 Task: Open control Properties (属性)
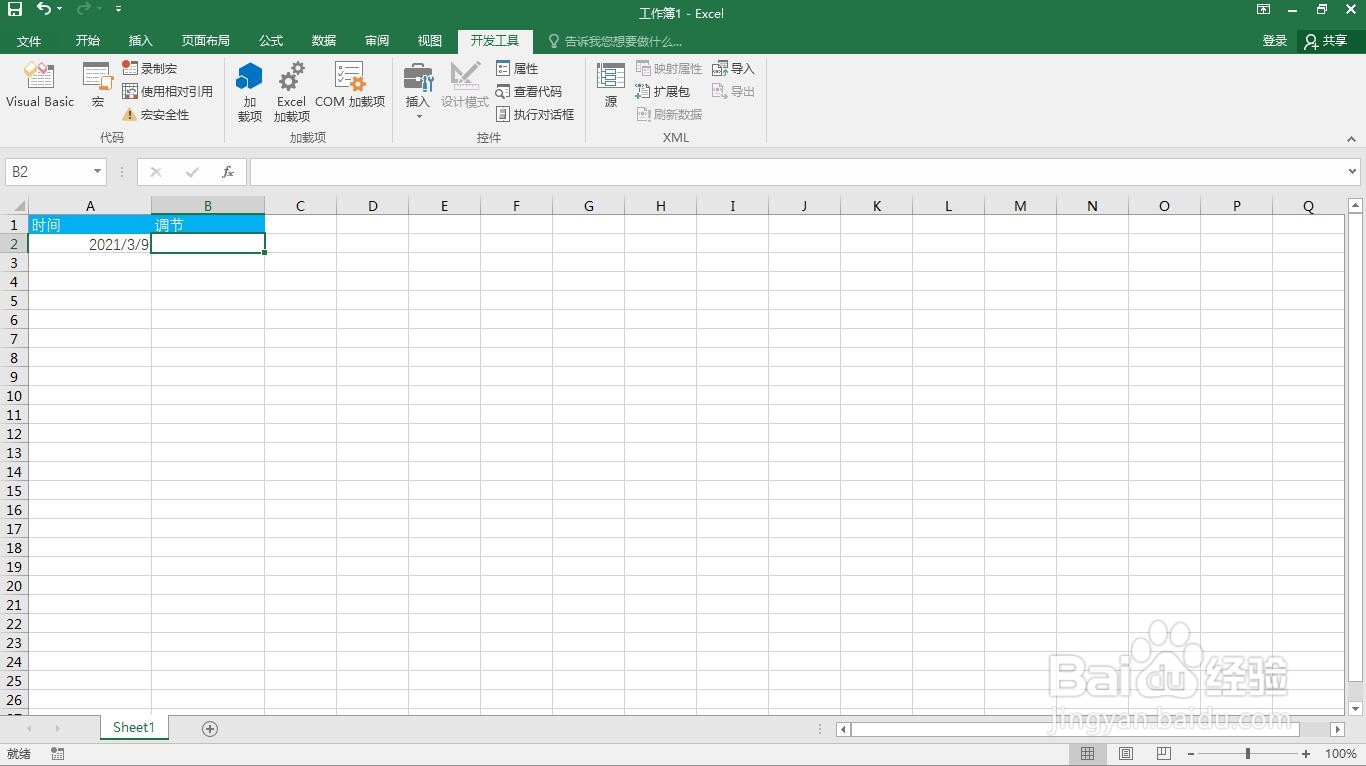click(517, 68)
